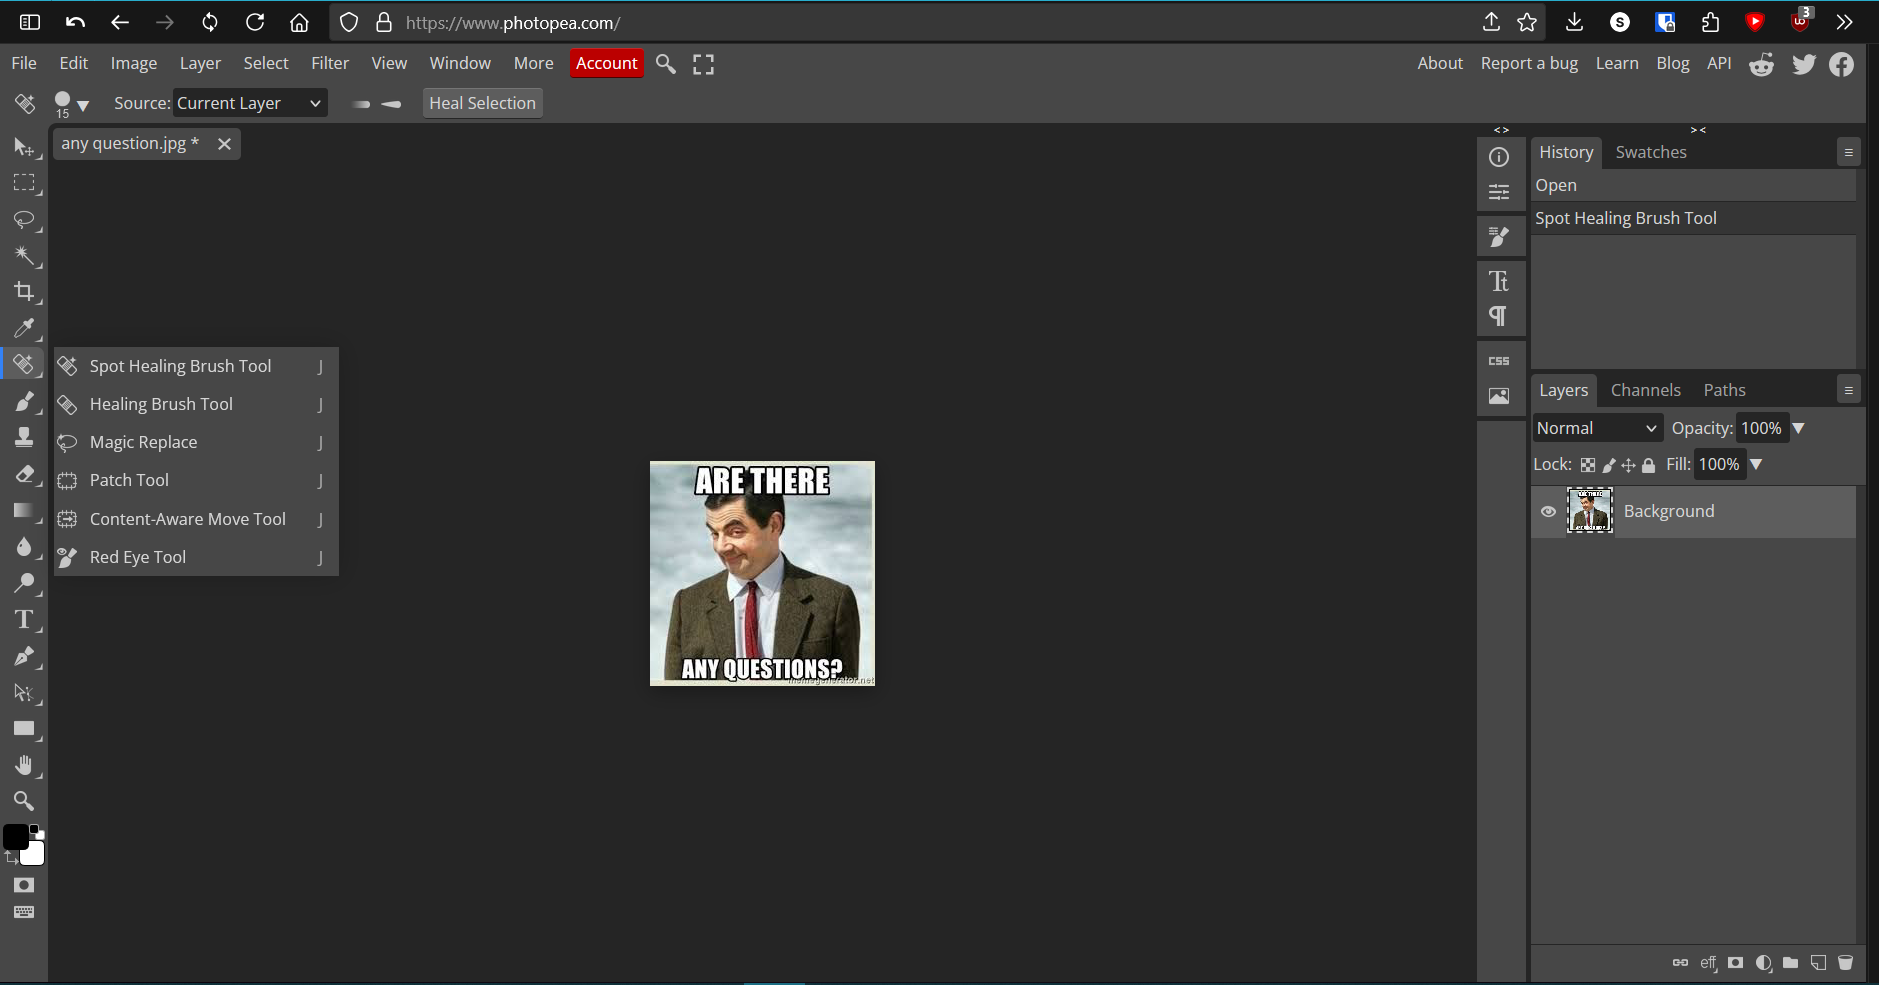The height and width of the screenshot is (985, 1879).
Task: Hide the Background layer with eye icon
Action: [x=1549, y=512]
